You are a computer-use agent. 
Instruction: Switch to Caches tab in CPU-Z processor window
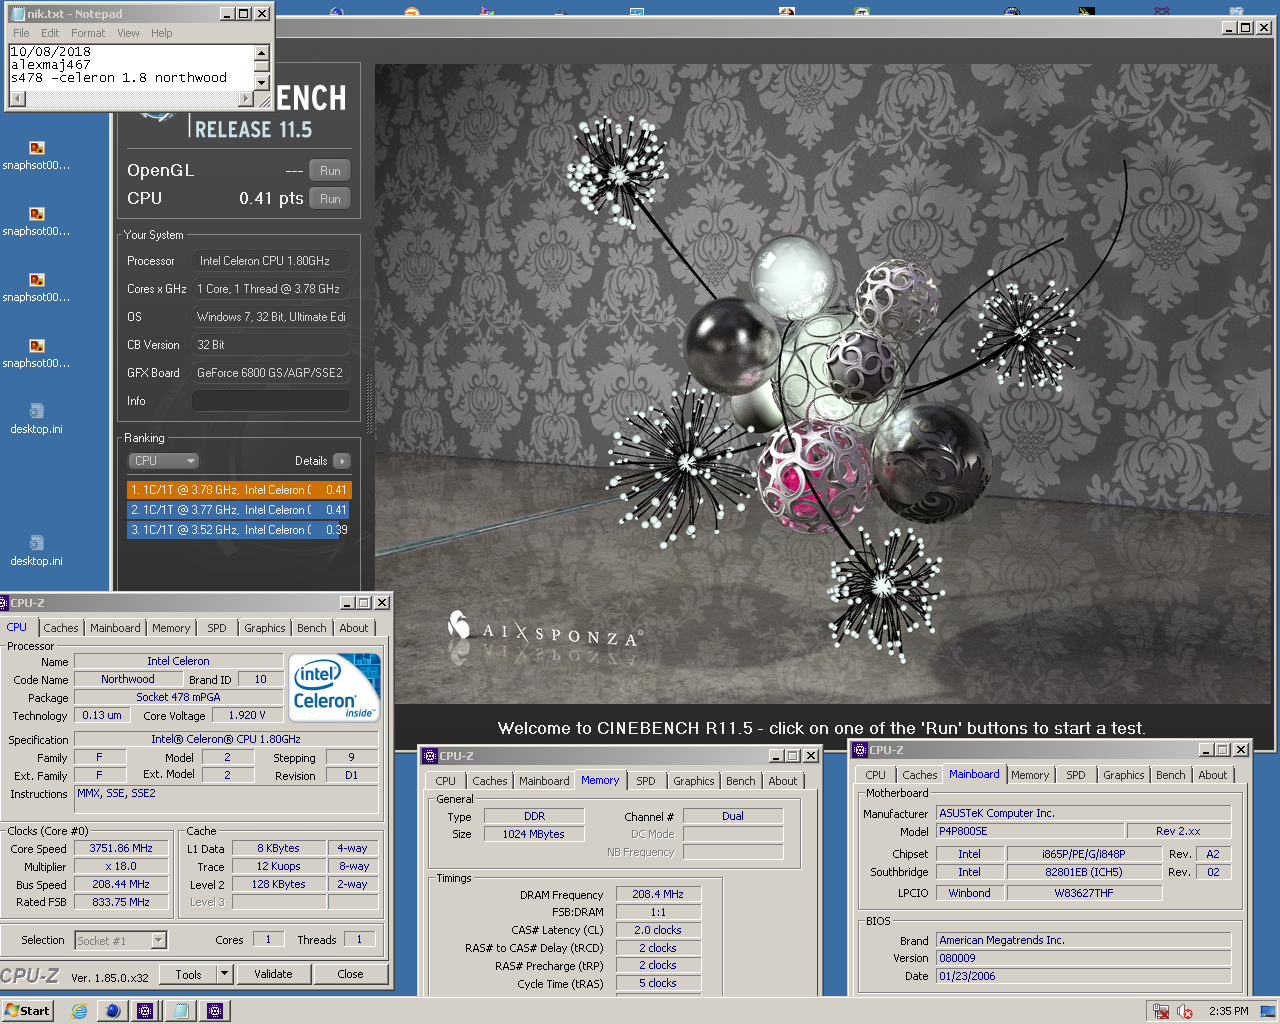61,628
